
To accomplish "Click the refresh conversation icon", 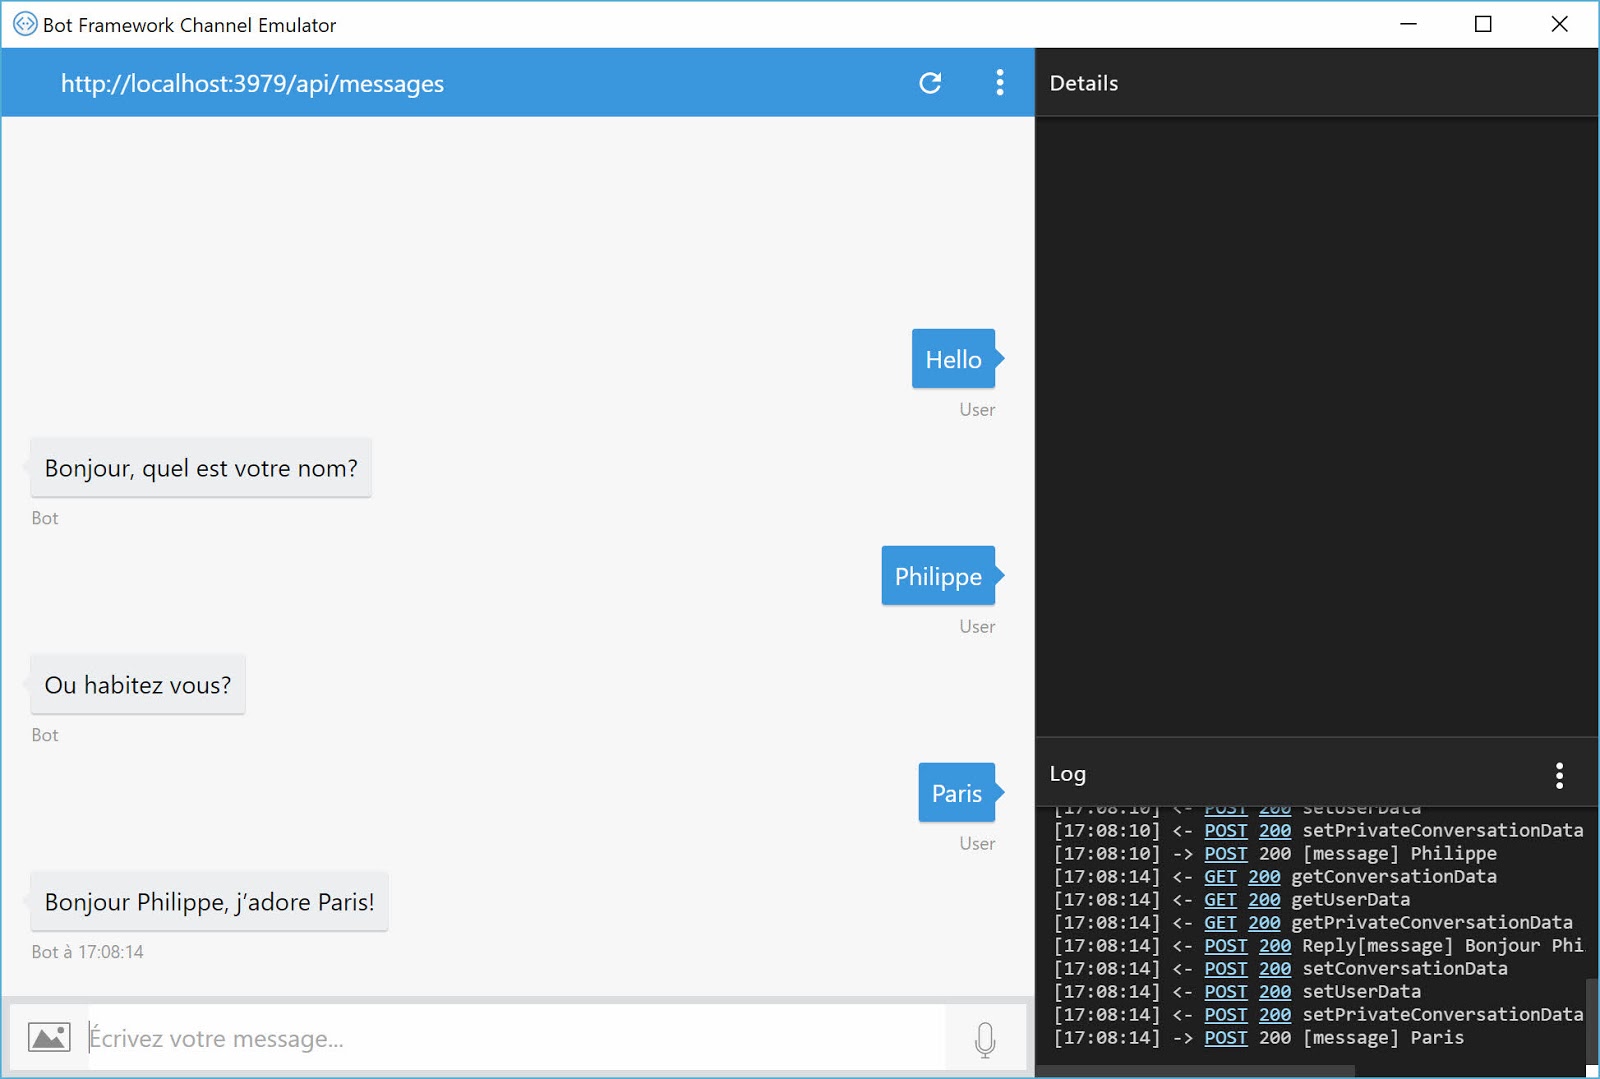I will pos(930,83).
